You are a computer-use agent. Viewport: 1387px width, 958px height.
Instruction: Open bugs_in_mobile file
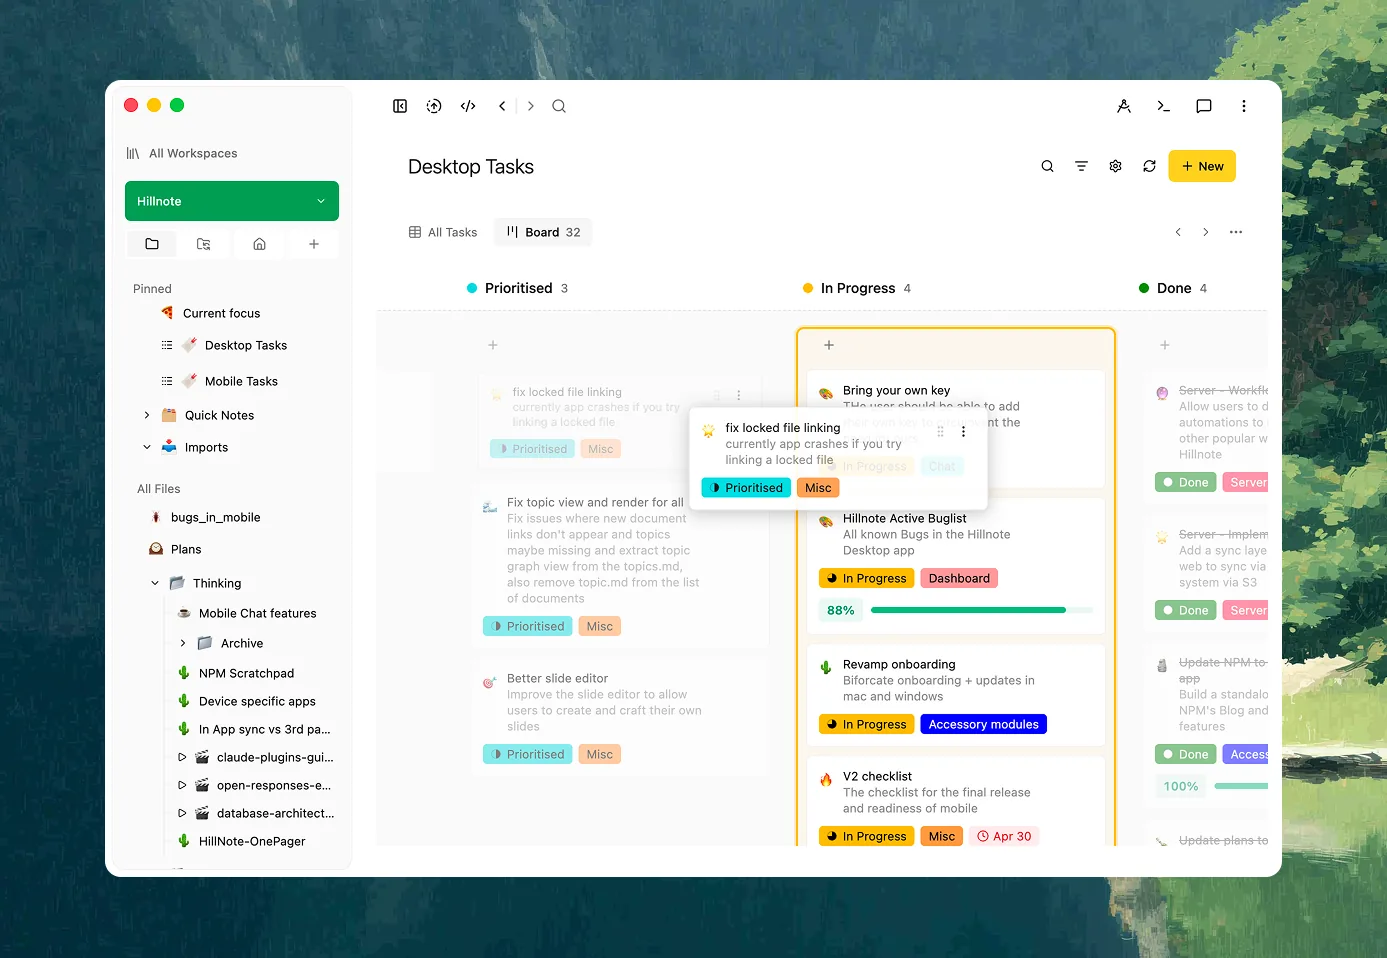[x=215, y=517]
